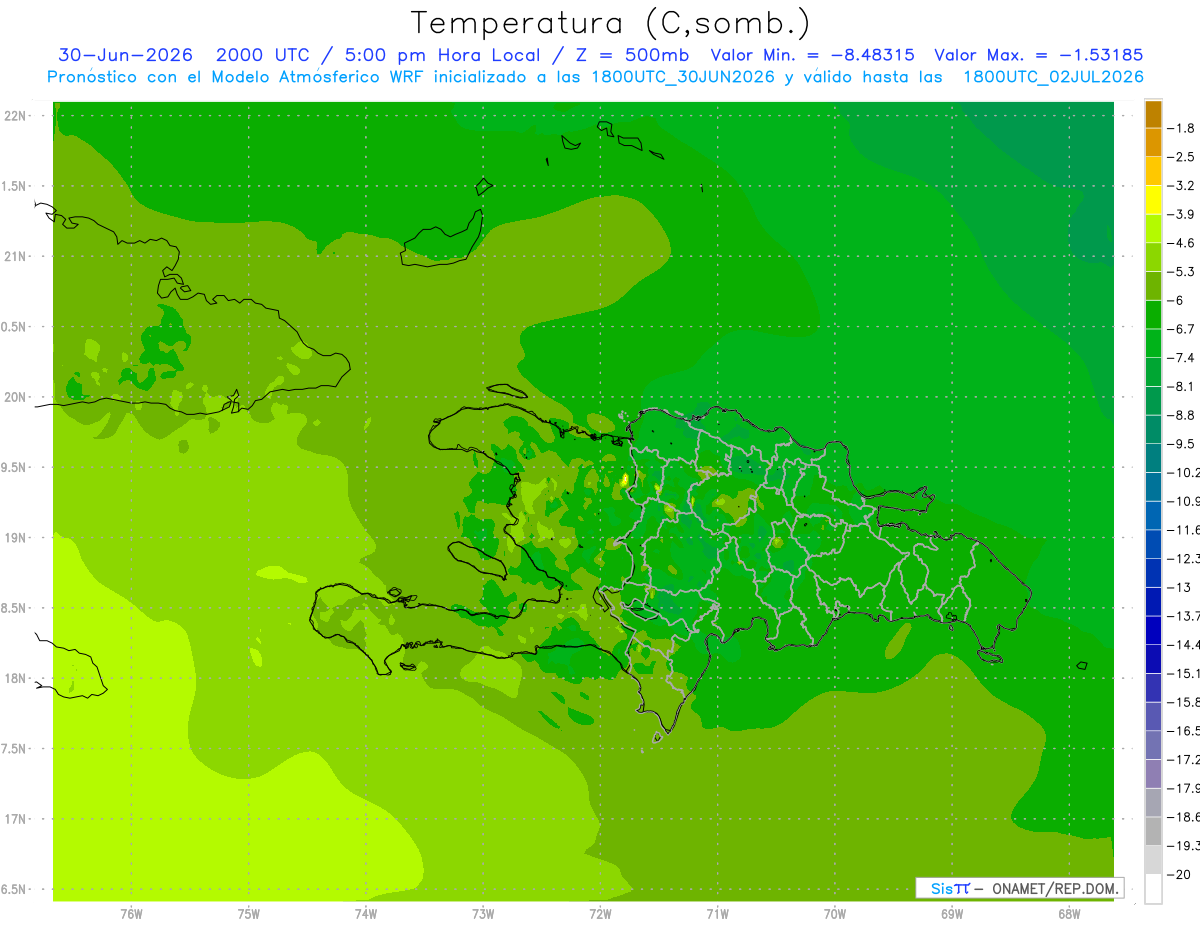Image resolution: width=1200 pixels, height=927 pixels.
Task: Click the "76W" longitude label
Action: click(131, 914)
